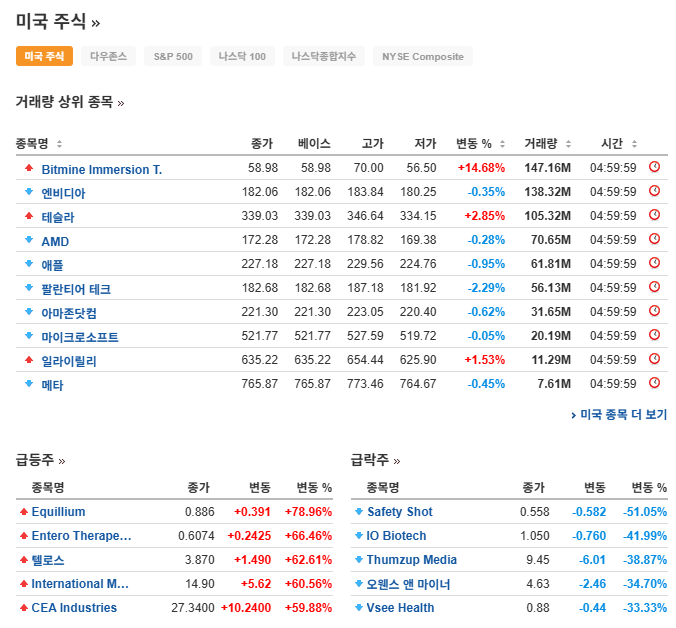
Task: Click the clock icon in AMD row
Action: [x=654, y=239]
